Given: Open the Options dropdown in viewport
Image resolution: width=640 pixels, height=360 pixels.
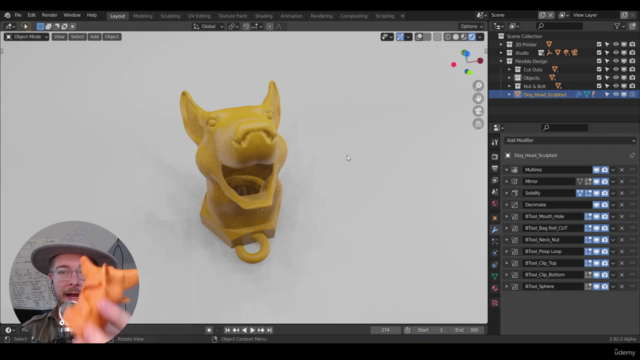Looking at the screenshot, I should (x=471, y=27).
